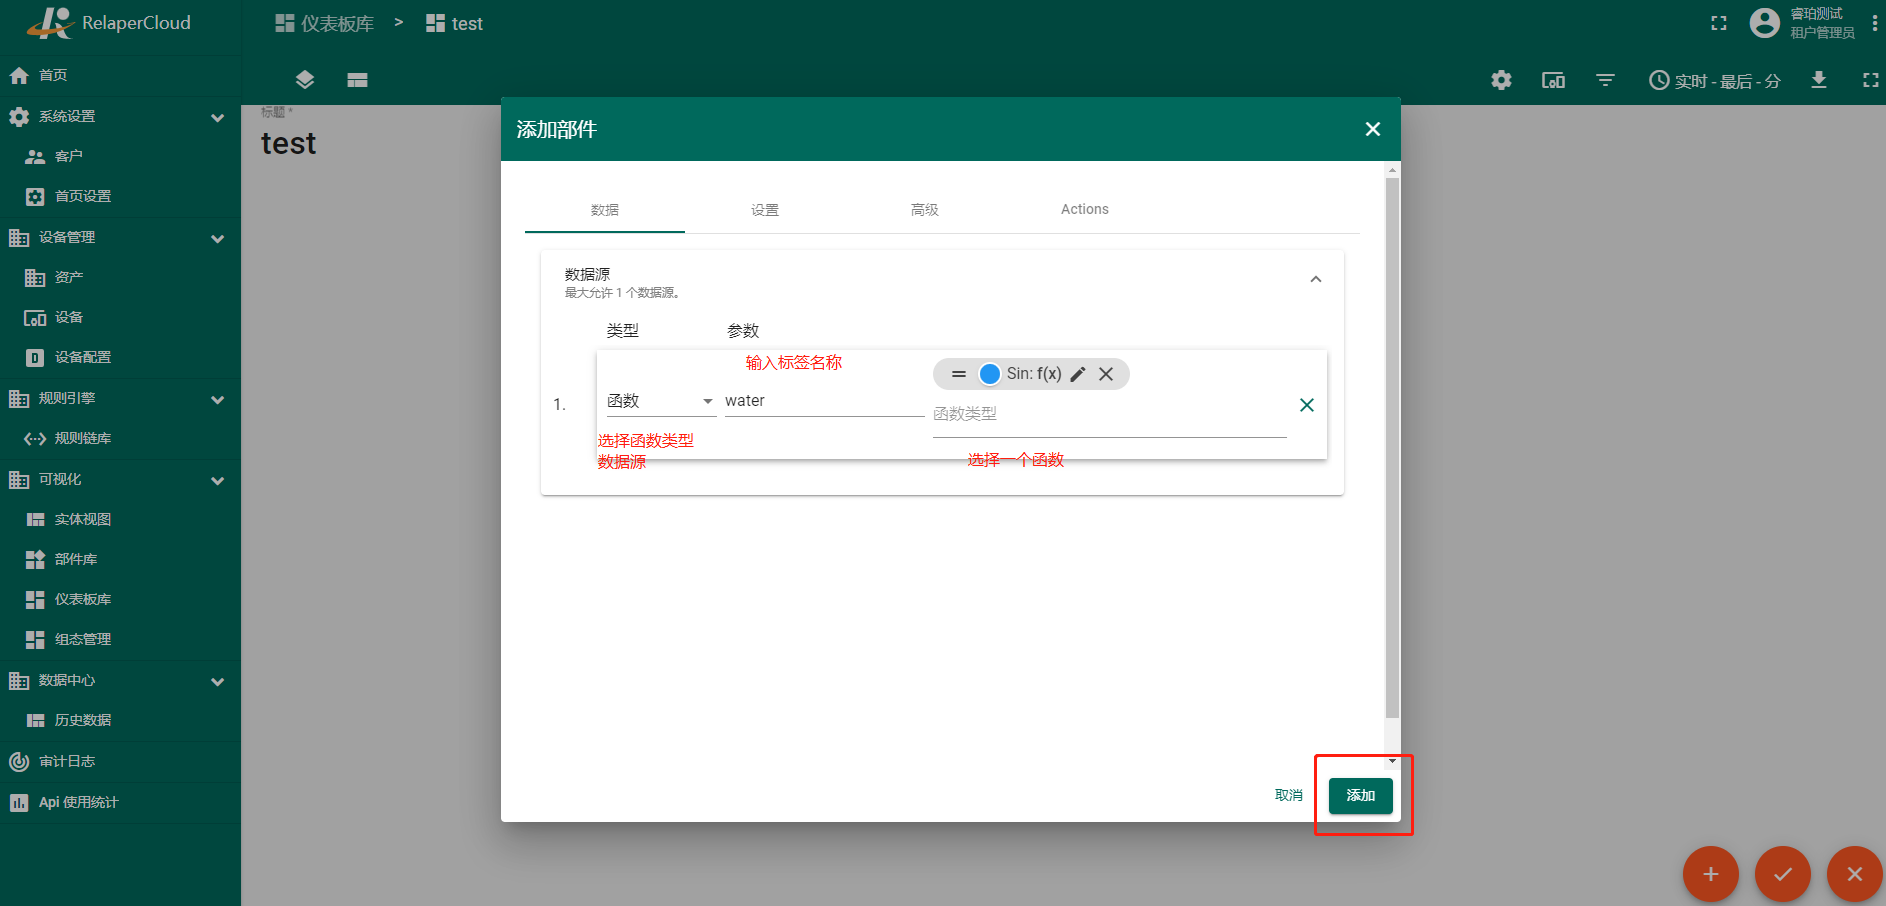Open entity aliases icon in toolbar
This screenshot has width=1886, height=906.
click(1553, 80)
